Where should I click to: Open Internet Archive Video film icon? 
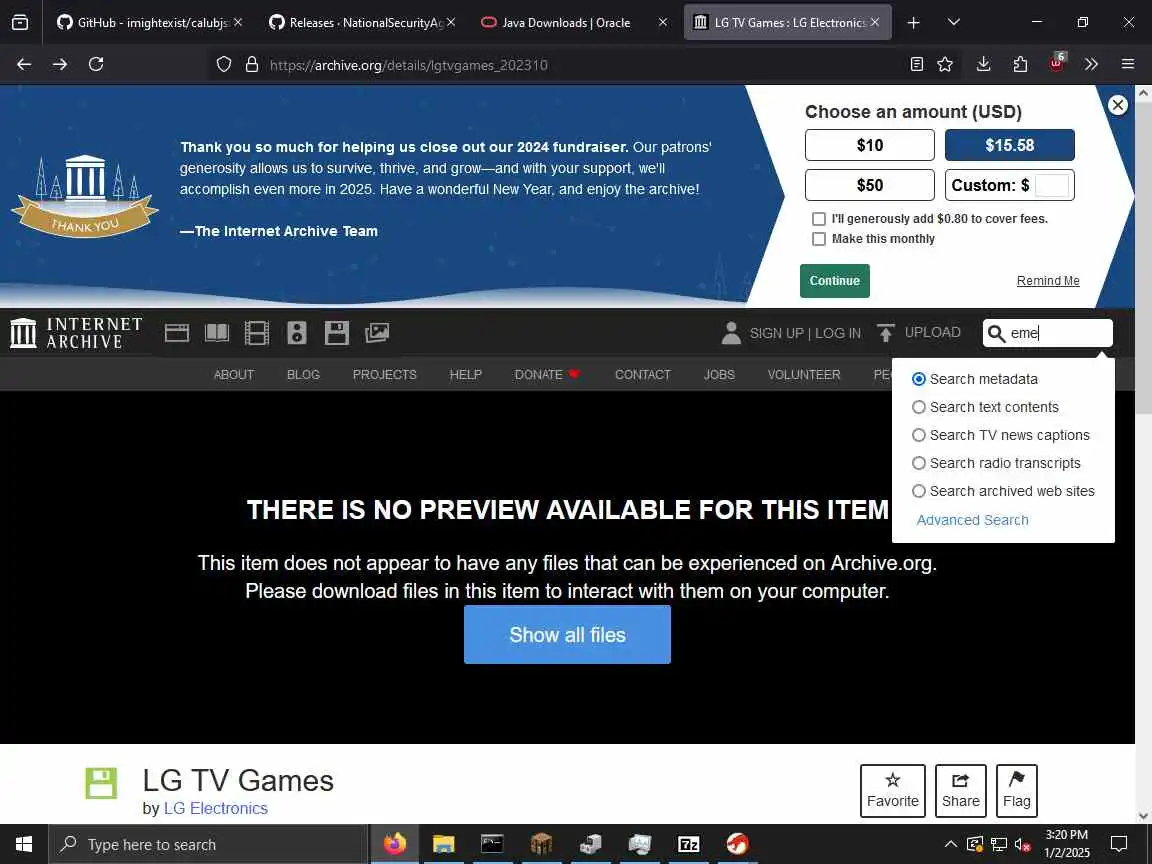(256, 333)
